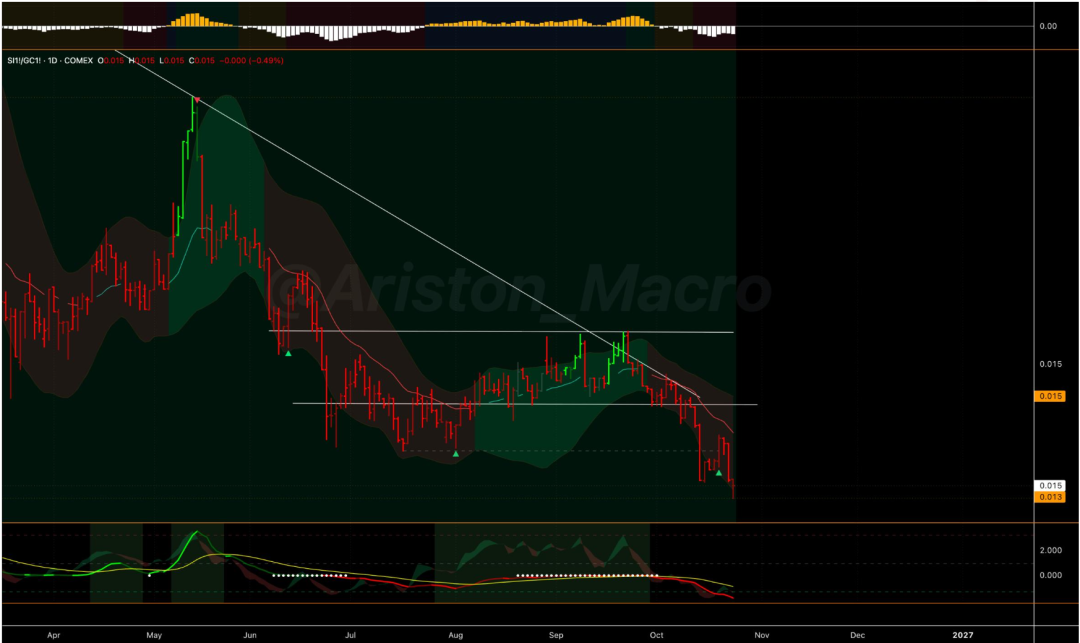1080x643 pixels.
Task: Click the orange 0.013 price label
Action: [x=1050, y=497]
